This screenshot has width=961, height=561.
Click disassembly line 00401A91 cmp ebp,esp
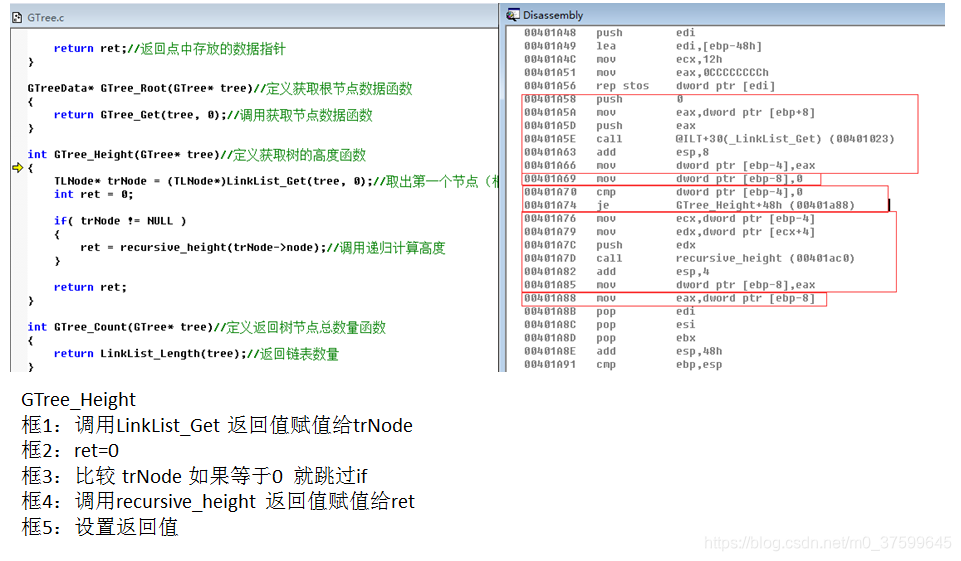tap(623, 365)
